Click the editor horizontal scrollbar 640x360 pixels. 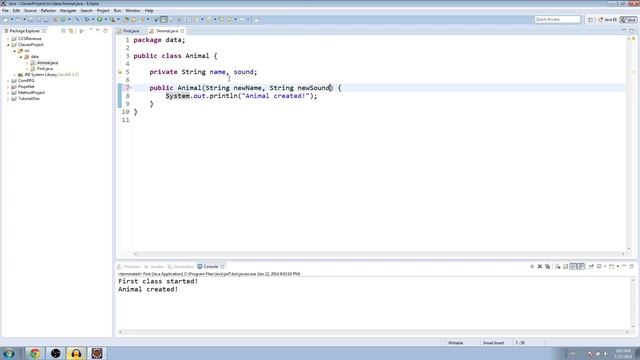point(379,254)
